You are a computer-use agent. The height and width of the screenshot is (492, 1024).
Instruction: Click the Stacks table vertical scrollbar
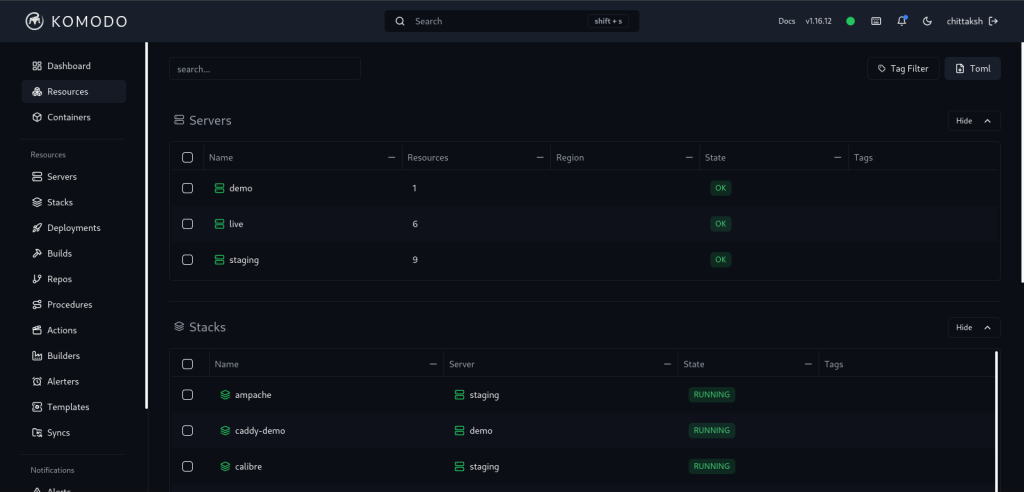point(997,421)
